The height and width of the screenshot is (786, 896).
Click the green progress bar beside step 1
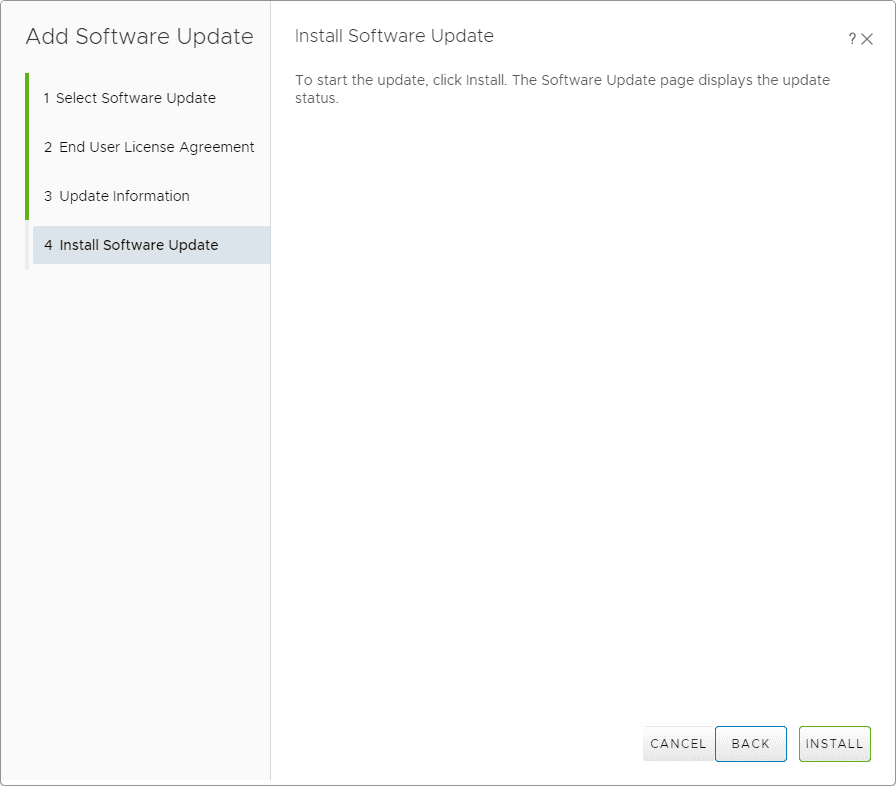click(x=27, y=98)
